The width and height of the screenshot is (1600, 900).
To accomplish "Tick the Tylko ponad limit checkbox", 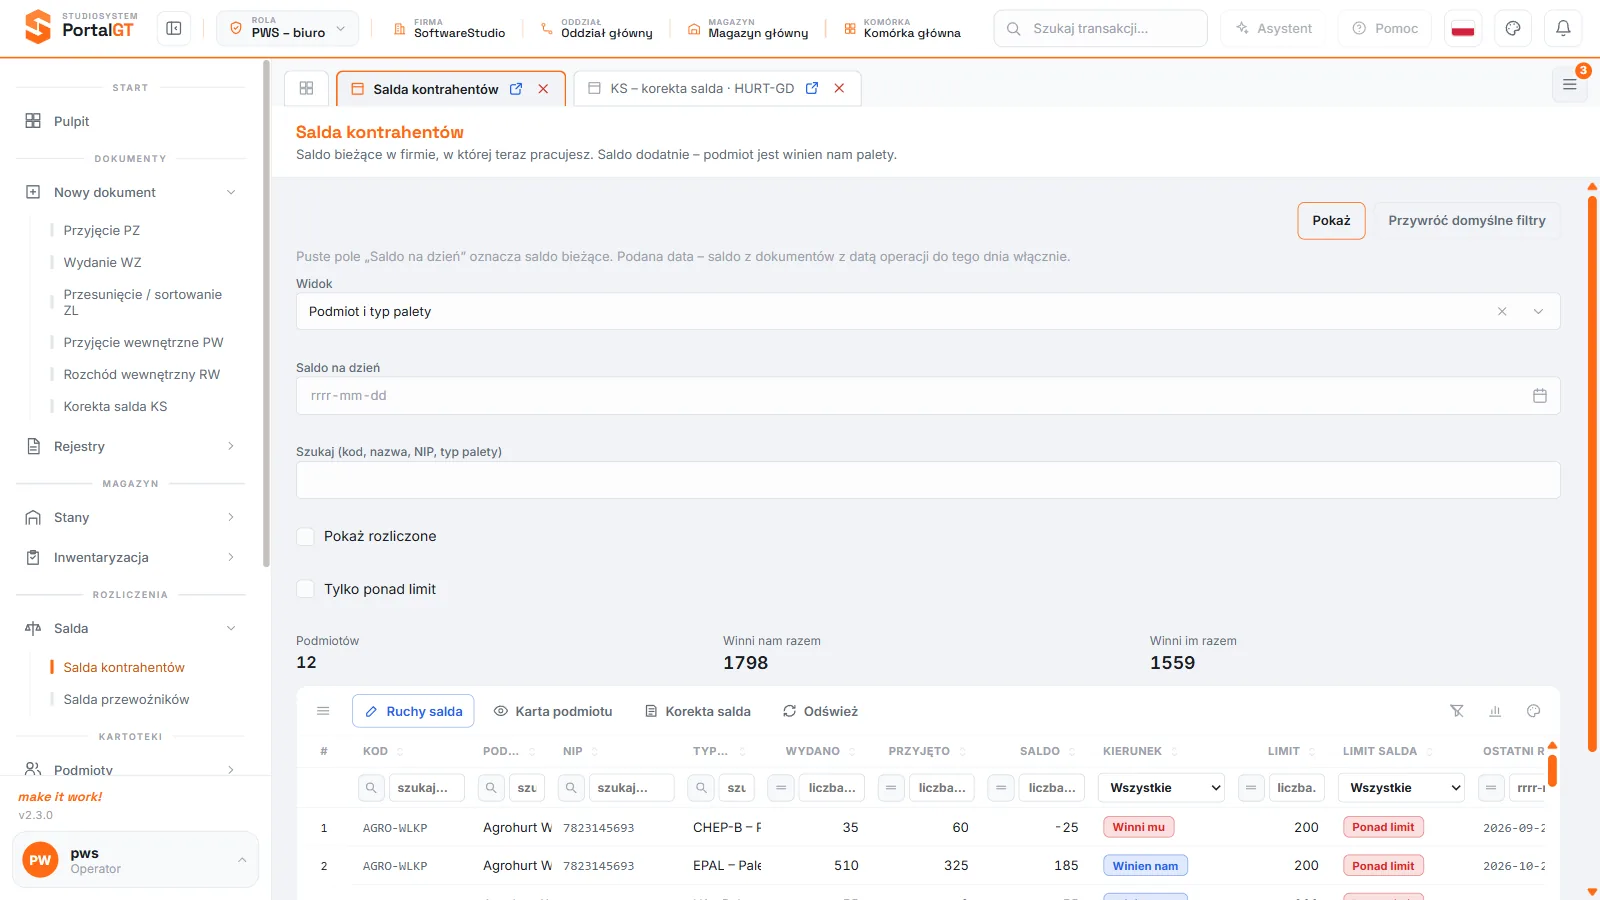I will (x=306, y=589).
